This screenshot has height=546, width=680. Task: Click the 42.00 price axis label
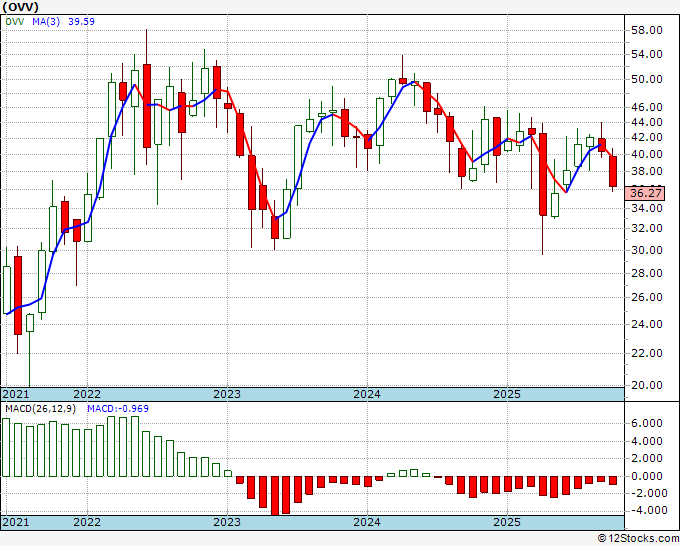tap(647, 137)
